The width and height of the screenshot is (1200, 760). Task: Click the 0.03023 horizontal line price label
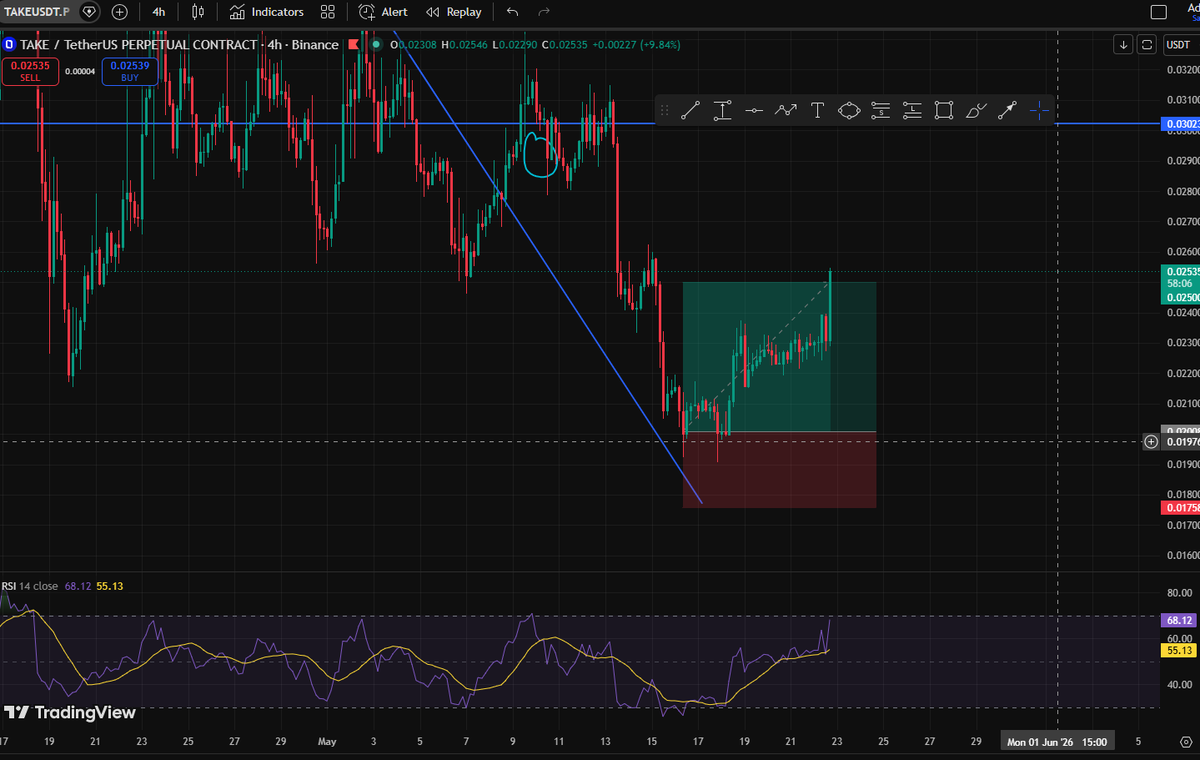(x=1180, y=124)
